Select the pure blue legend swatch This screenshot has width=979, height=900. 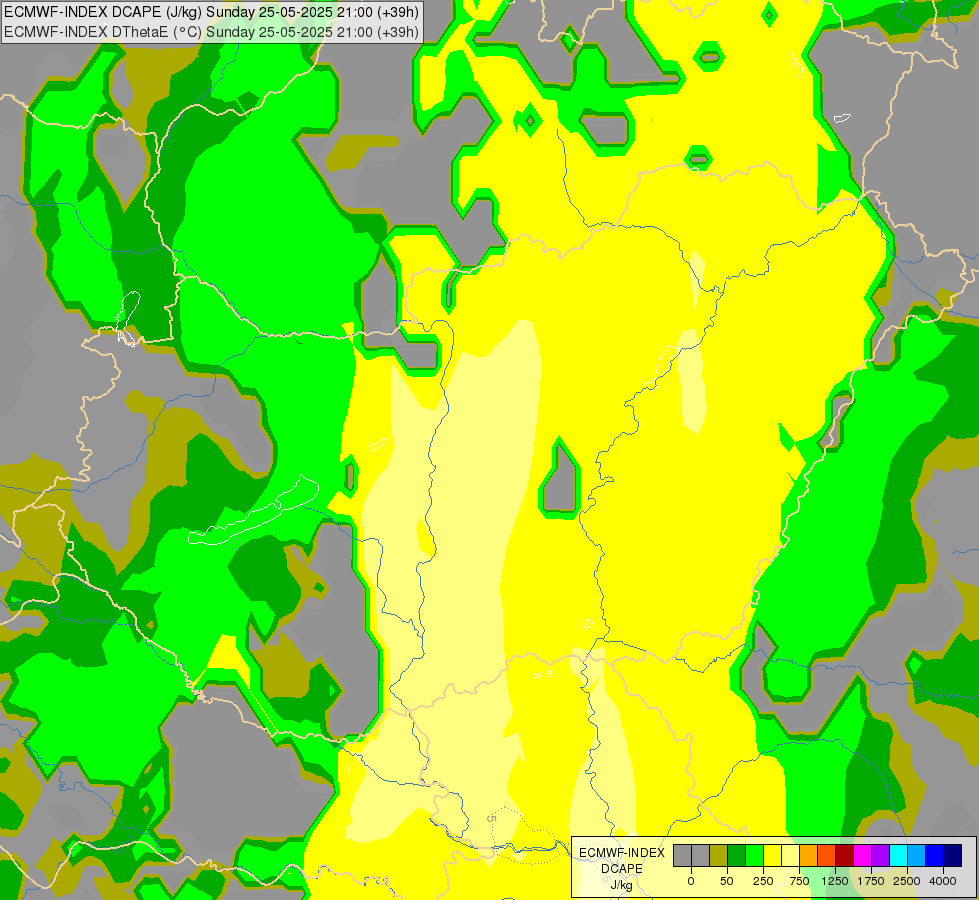point(935,855)
